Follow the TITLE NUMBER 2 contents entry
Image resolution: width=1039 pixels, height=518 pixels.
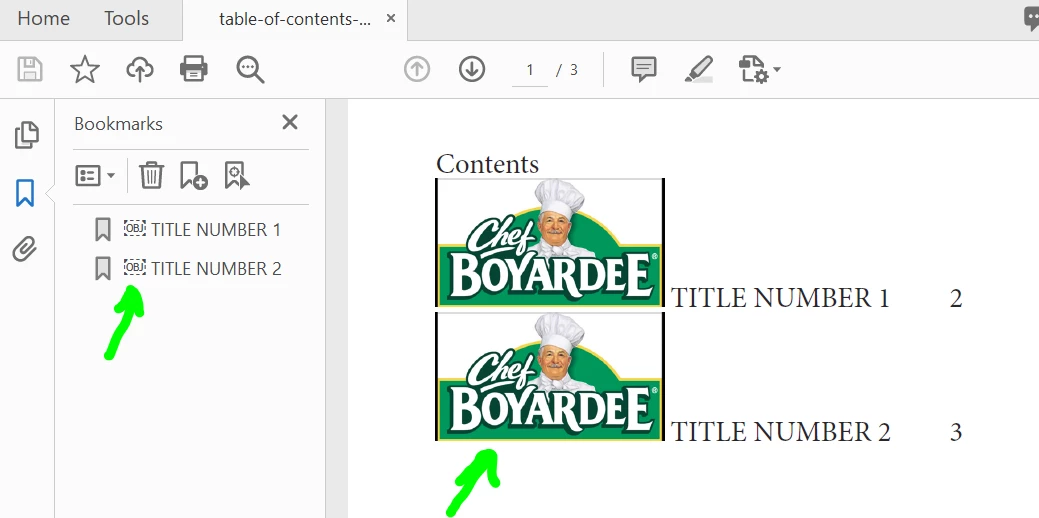point(781,432)
